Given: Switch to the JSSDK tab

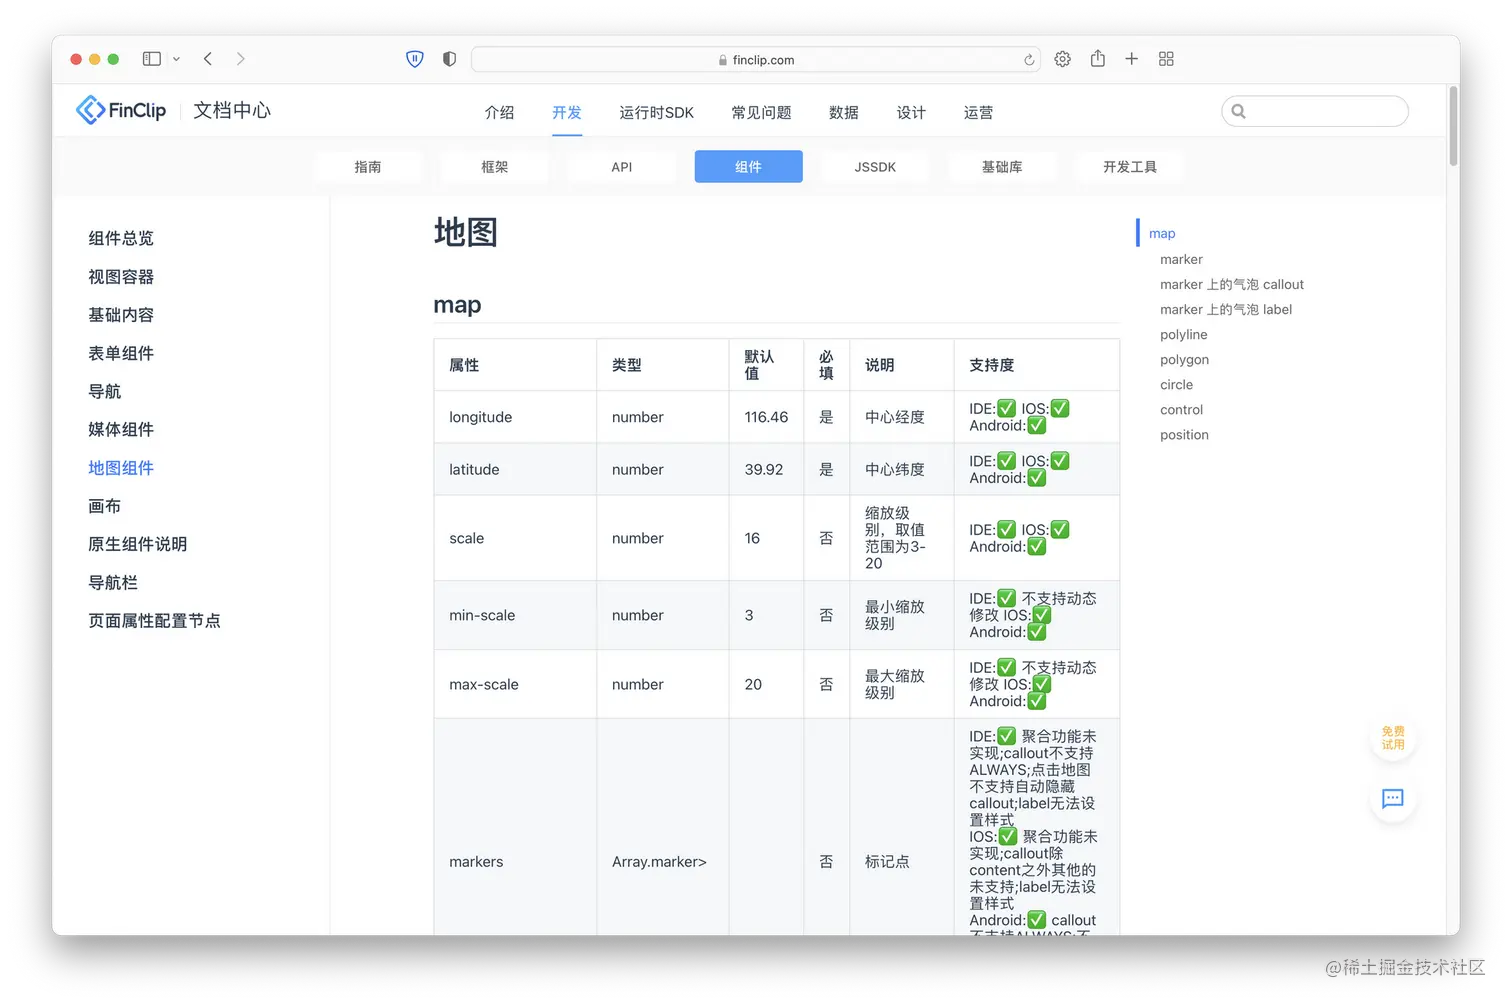Looking at the screenshot, I should [x=875, y=167].
